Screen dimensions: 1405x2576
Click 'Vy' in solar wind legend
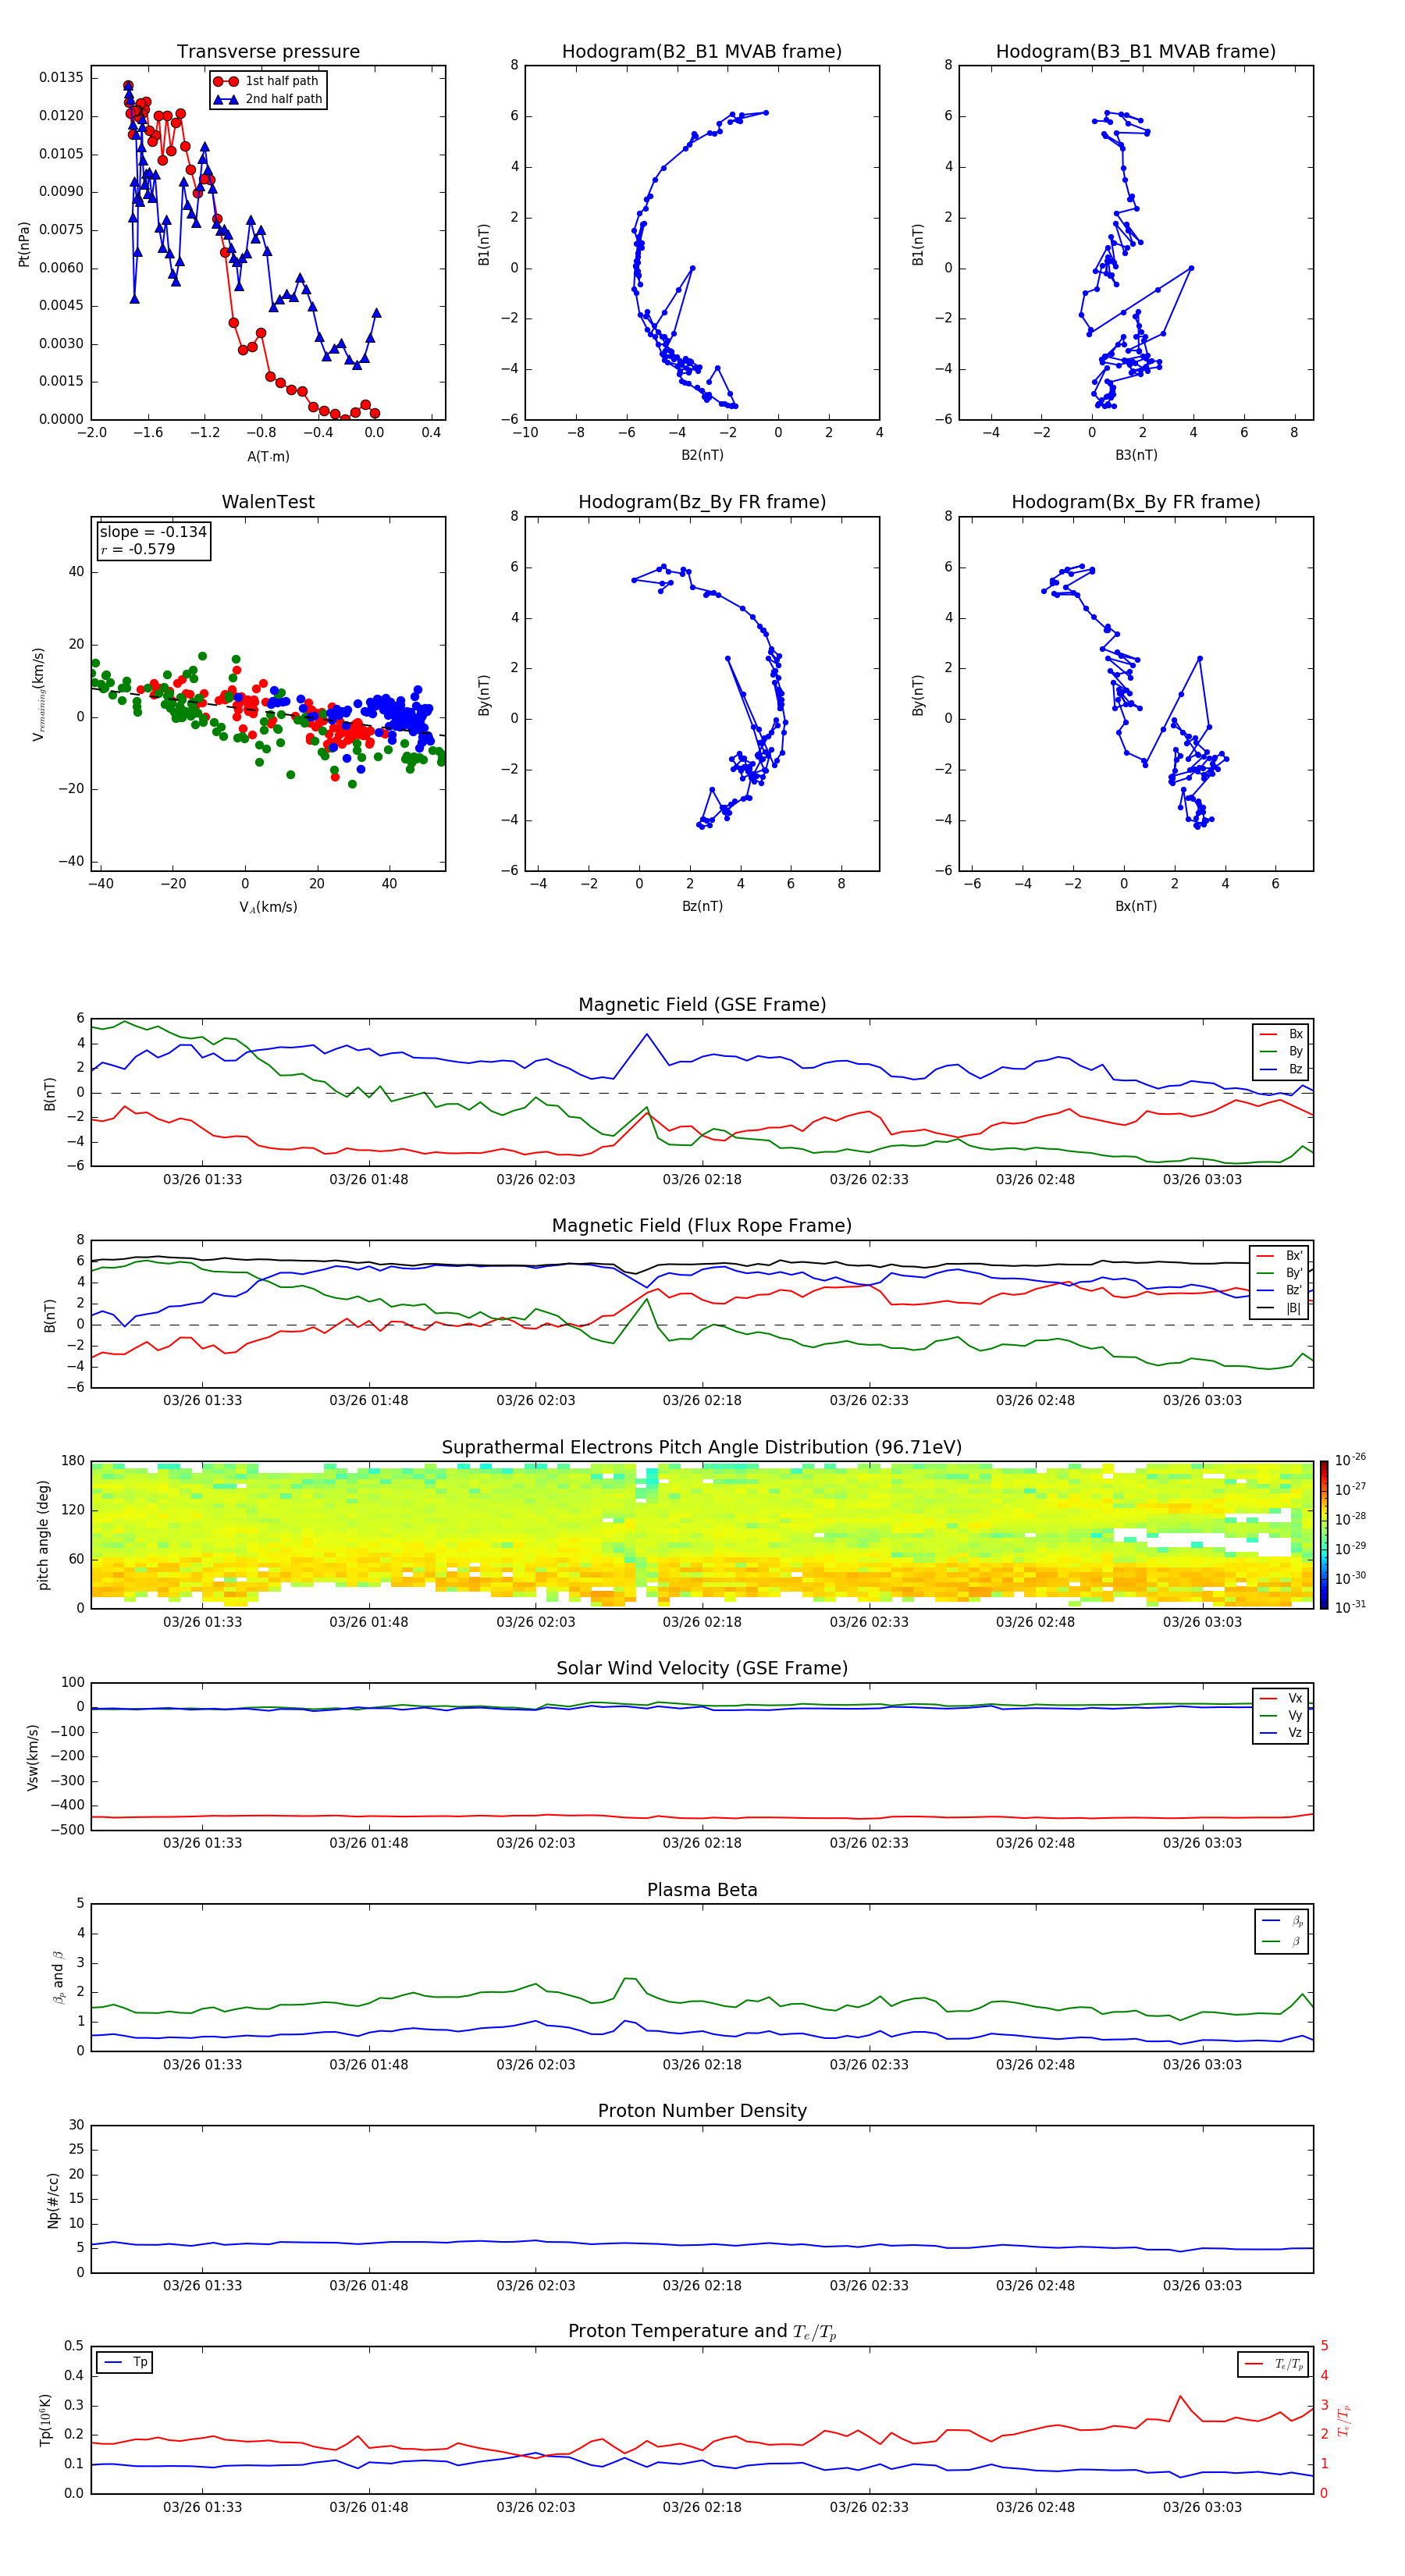pyautogui.click(x=1295, y=1716)
